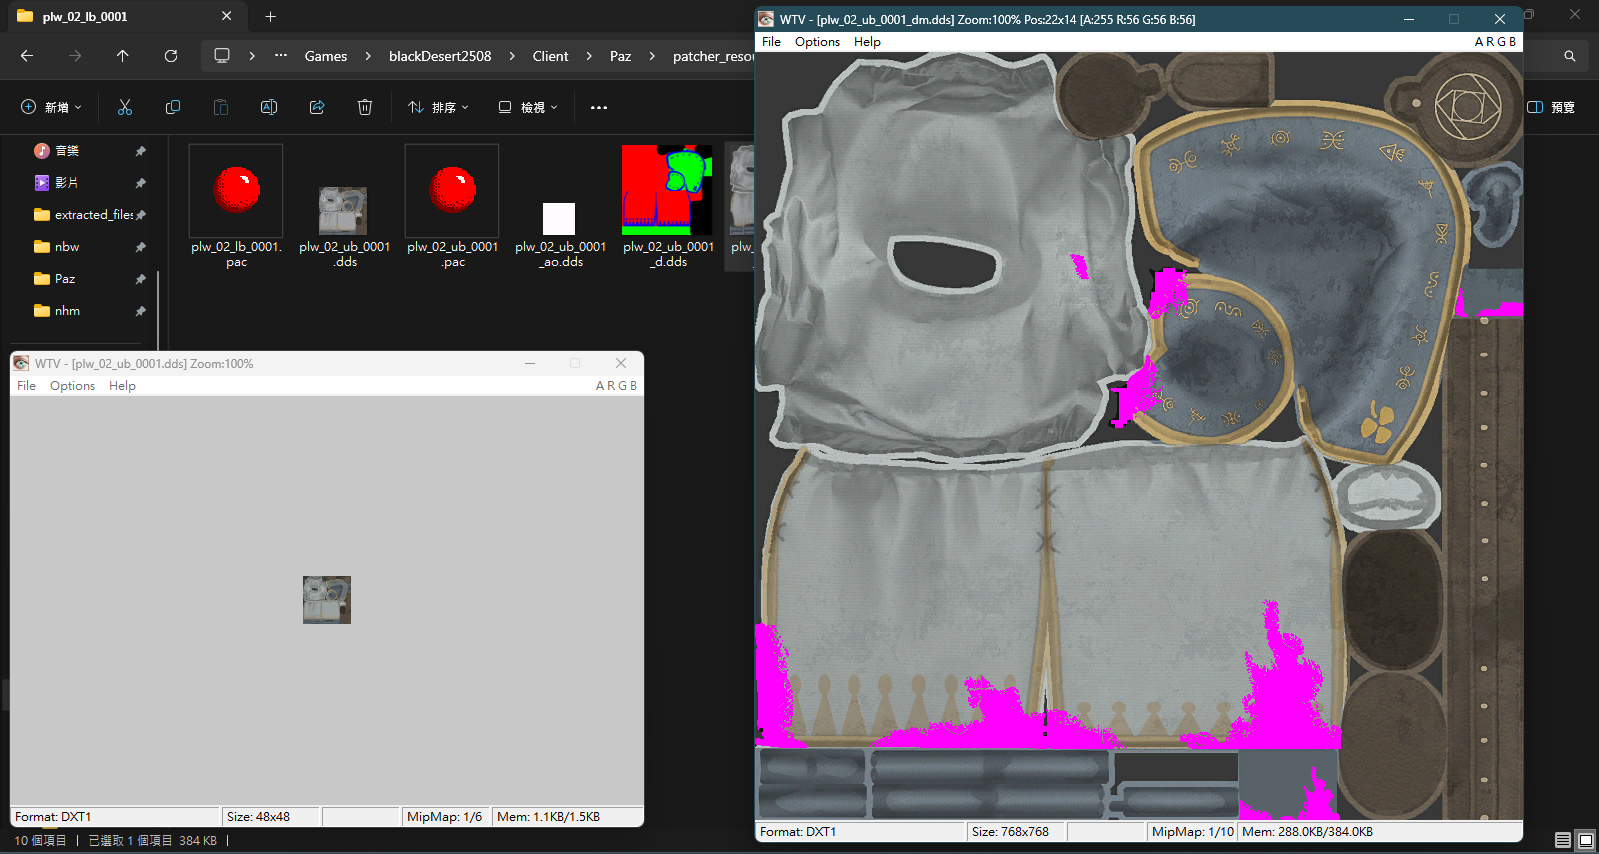The height and width of the screenshot is (854, 1599).
Task: Click the Copy icon in Explorer toolbar
Action: click(x=173, y=107)
